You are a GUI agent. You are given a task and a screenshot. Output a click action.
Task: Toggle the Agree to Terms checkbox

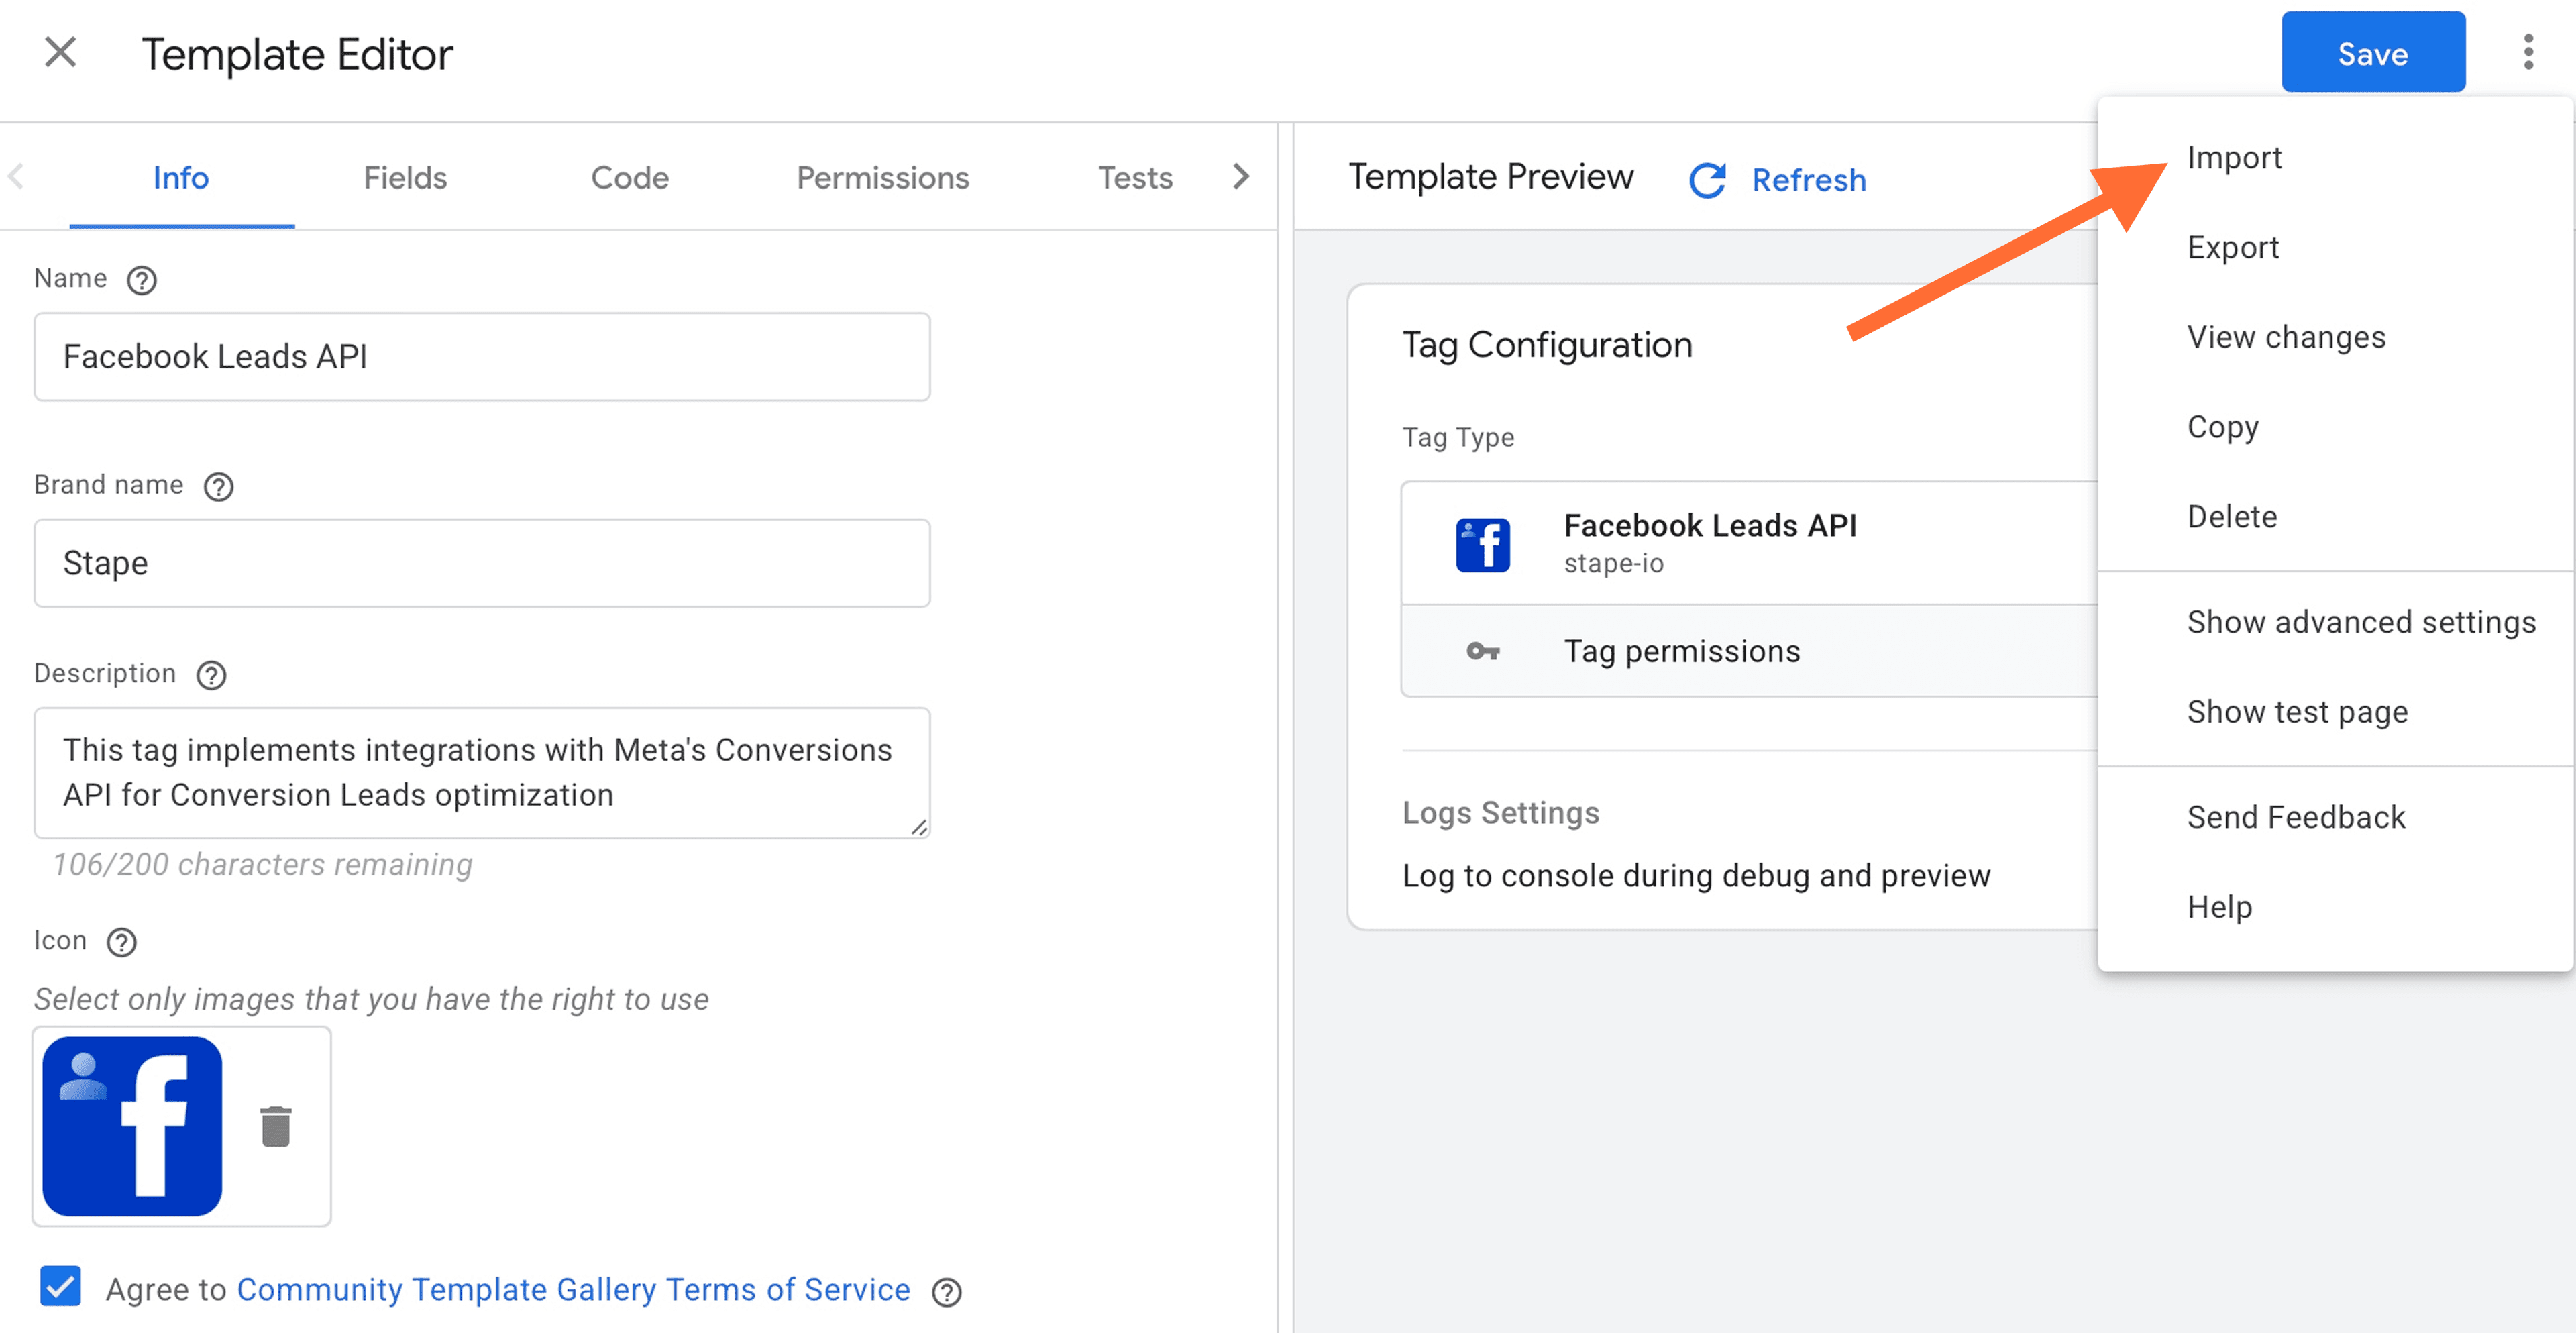click(x=60, y=1287)
